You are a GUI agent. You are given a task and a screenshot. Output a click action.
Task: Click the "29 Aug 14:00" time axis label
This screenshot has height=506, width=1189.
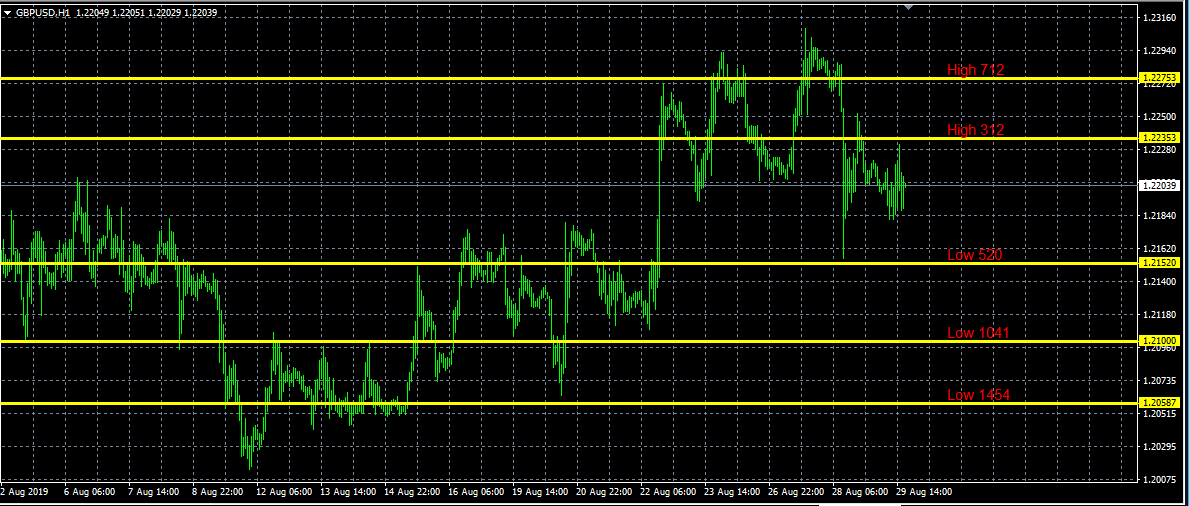pyautogui.click(x=924, y=492)
